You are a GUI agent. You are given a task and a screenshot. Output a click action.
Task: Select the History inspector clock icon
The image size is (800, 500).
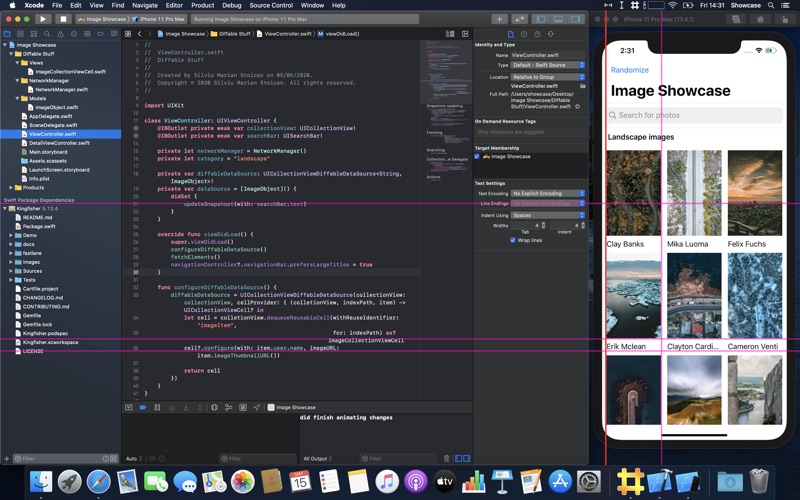(523, 34)
